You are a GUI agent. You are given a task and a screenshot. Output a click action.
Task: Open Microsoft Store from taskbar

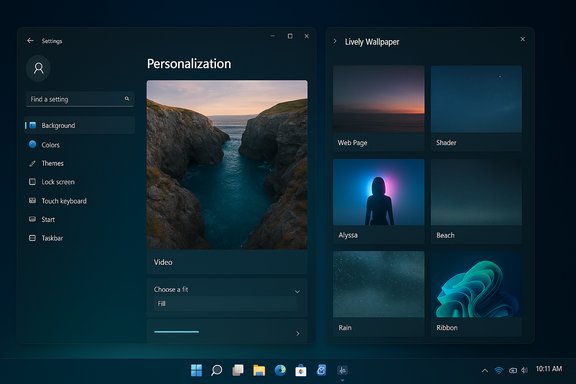click(x=301, y=370)
